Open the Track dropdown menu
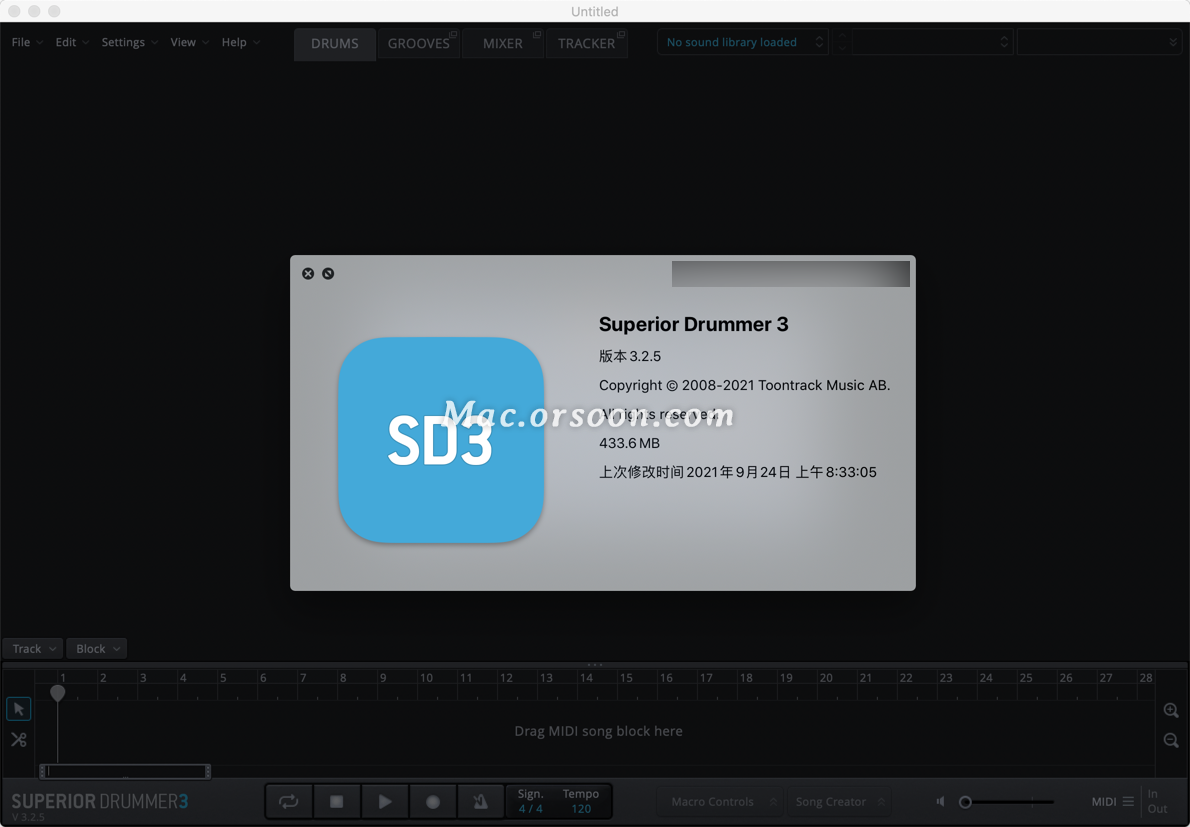This screenshot has width=1190, height=827. [33, 649]
